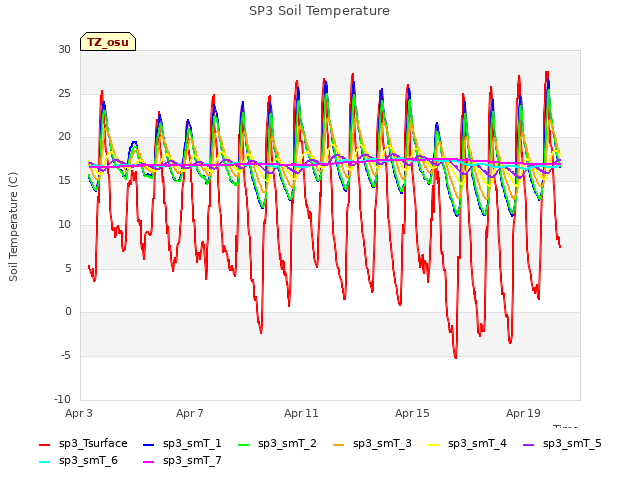Click blue sp3_smT_1 color marker
Screen dimensions: 640x480
click(x=149, y=444)
